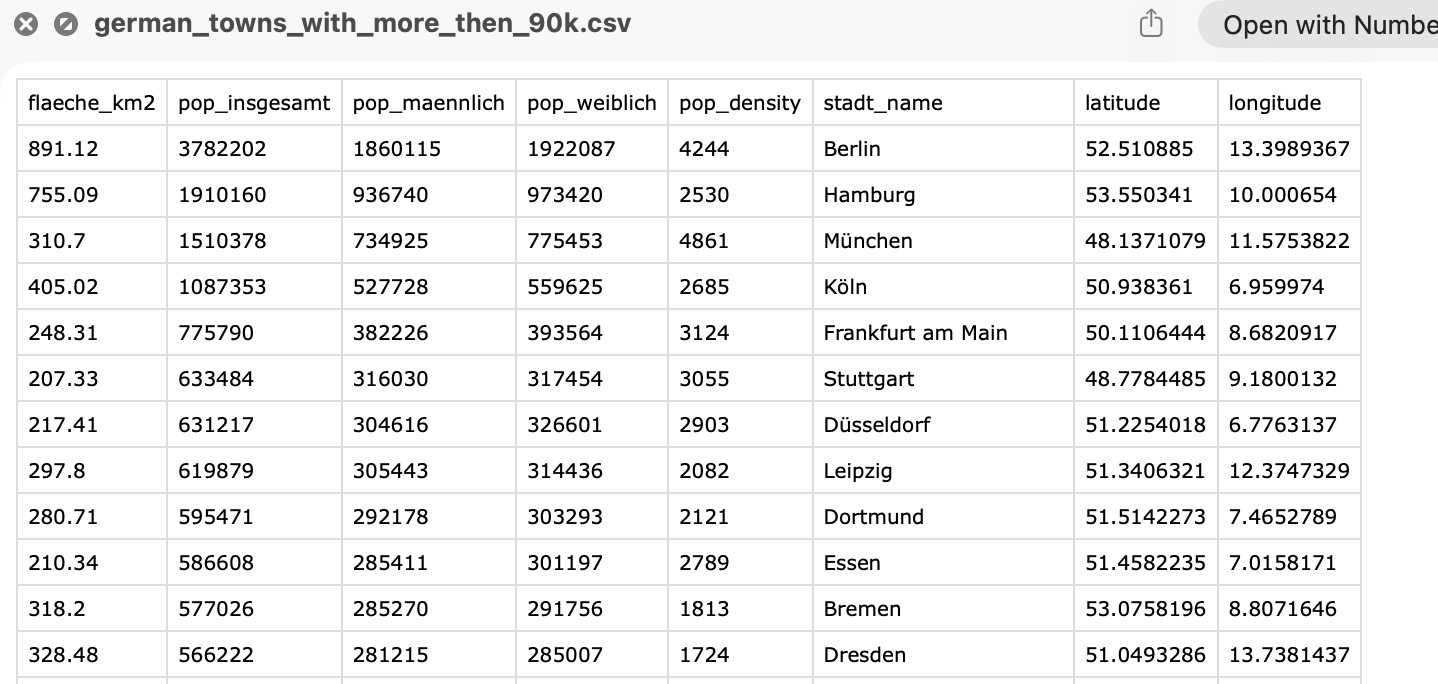
Task: Click the pop_weiblich column header
Action: tap(592, 102)
